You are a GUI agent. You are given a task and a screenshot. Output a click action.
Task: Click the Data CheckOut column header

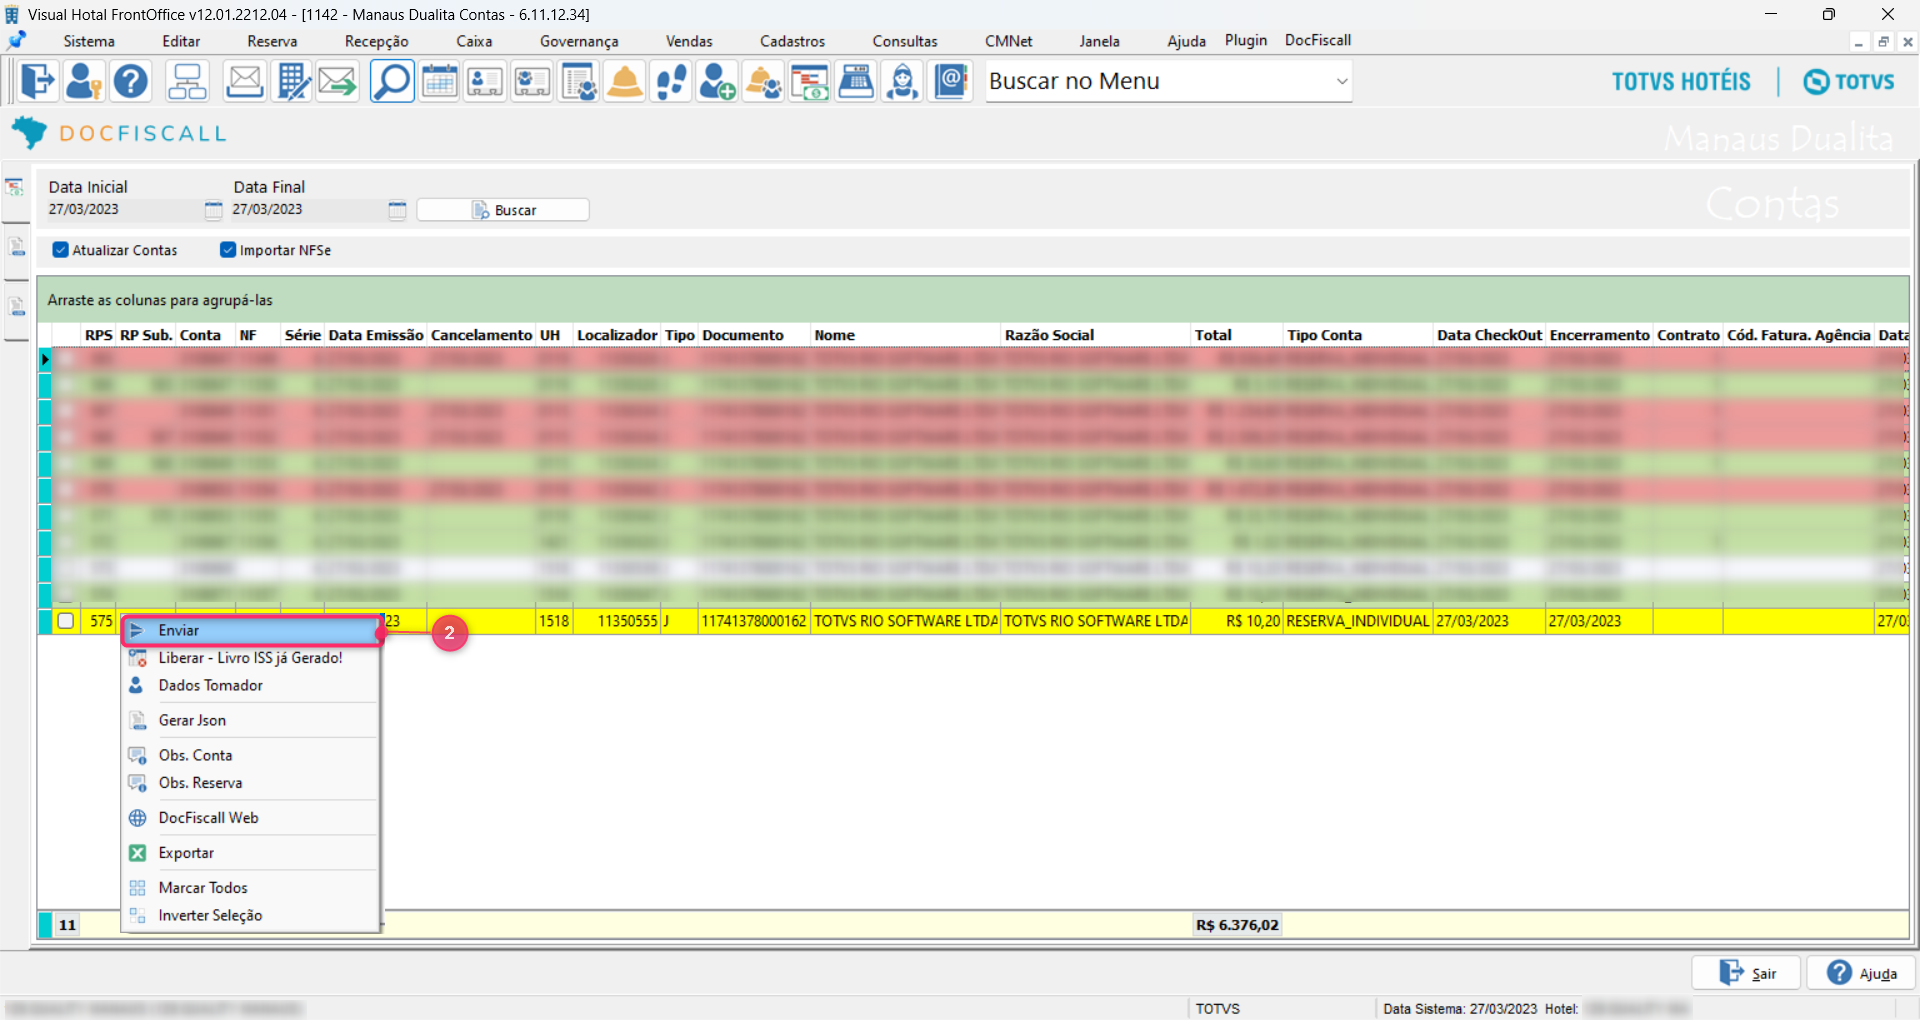point(1489,335)
